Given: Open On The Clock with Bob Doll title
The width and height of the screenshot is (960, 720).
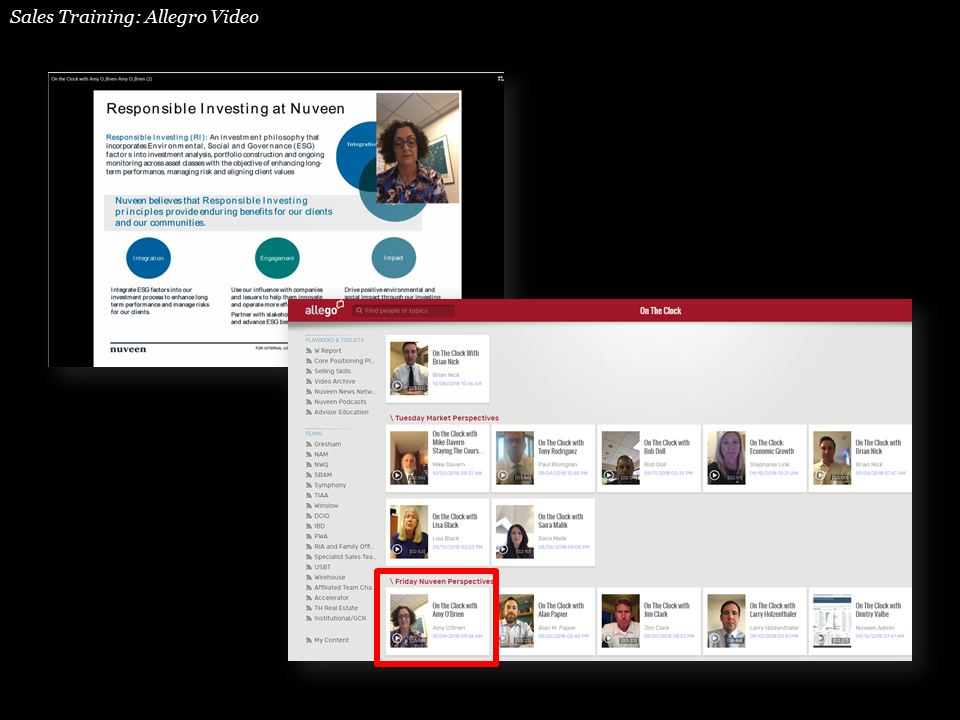Looking at the screenshot, I should pos(666,447).
